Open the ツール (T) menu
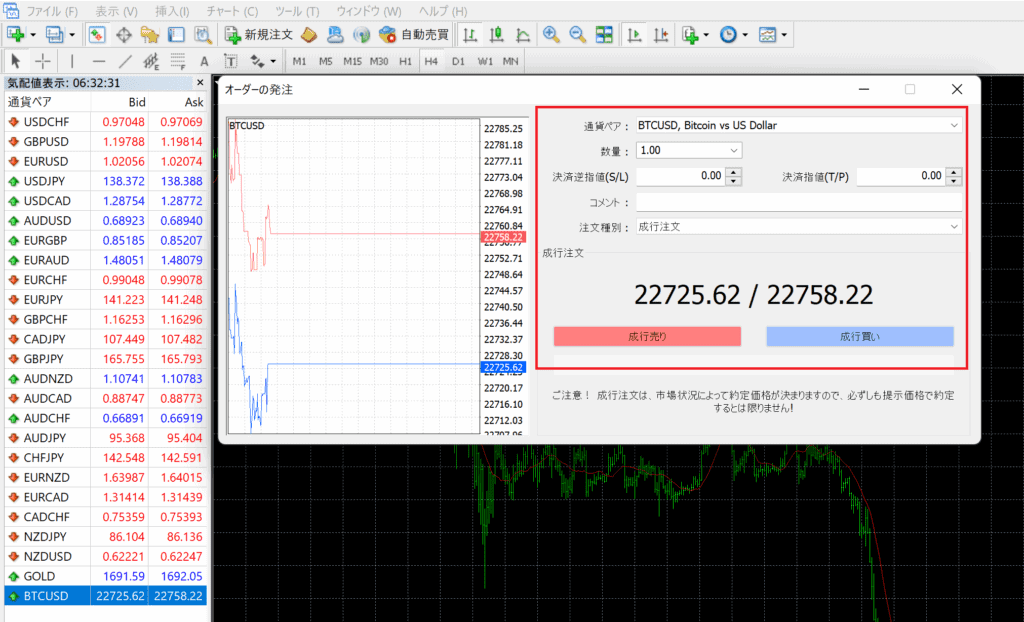The width and height of the screenshot is (1024, 622). (297, 11)
